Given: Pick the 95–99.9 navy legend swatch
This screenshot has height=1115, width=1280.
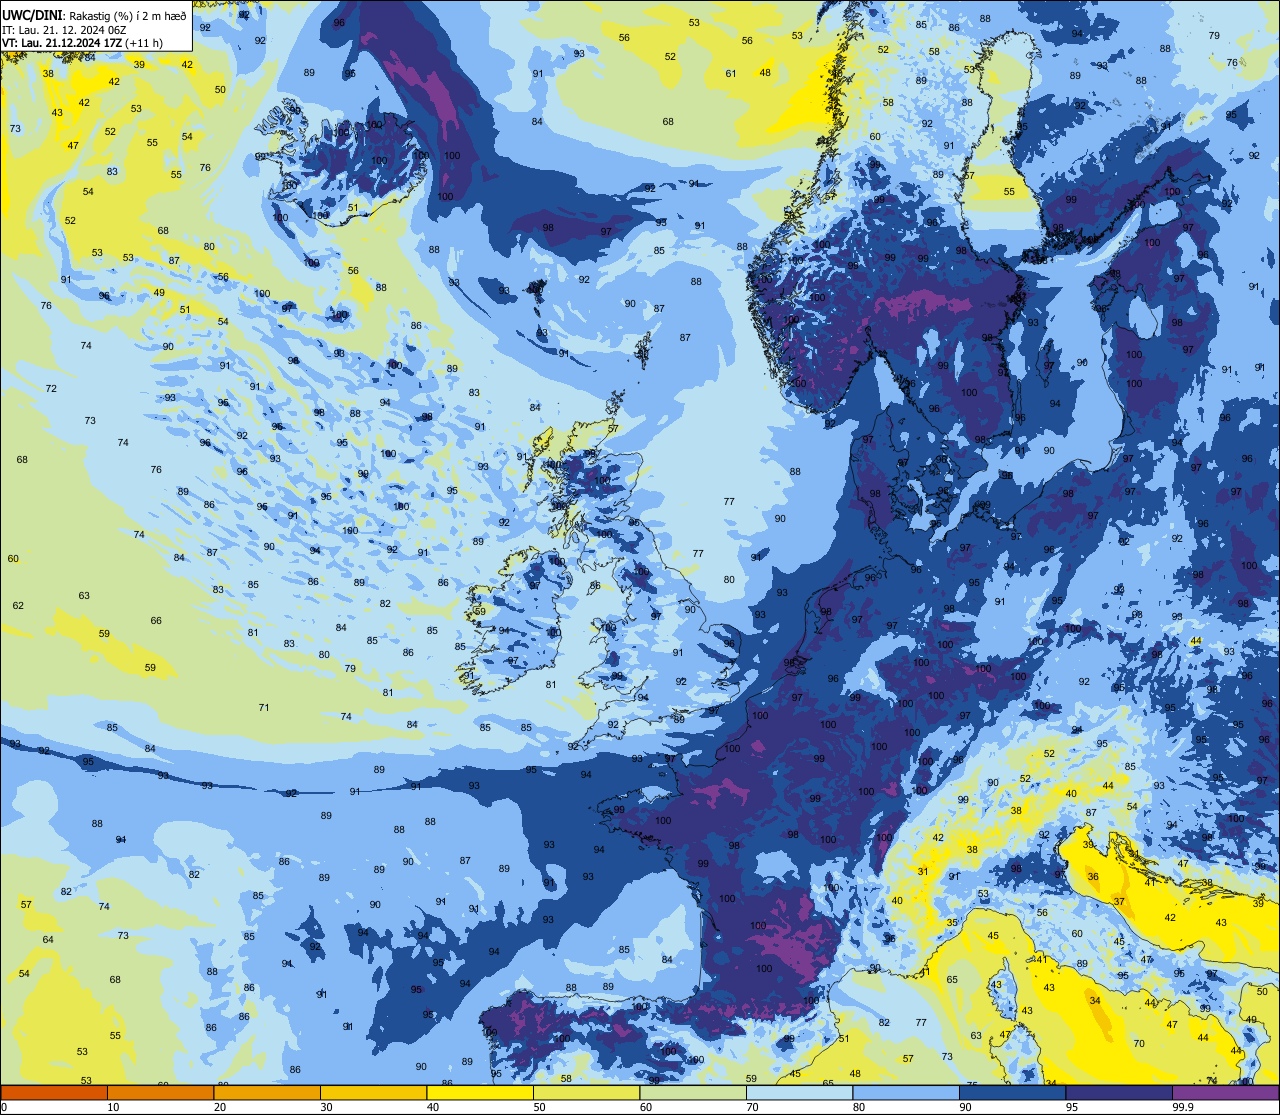Looking at the screenshot, I should click(x=1119, y=1092).
